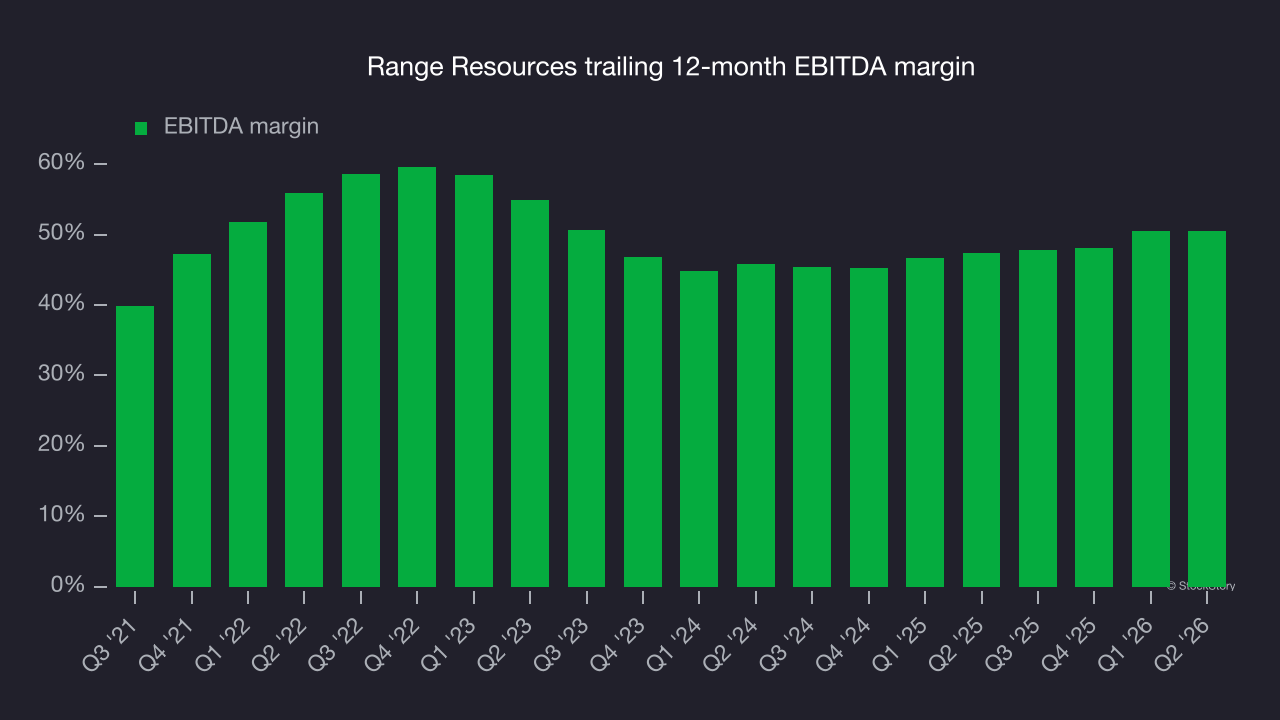Select the green bar for Q3 '25

coord(1038,418)
